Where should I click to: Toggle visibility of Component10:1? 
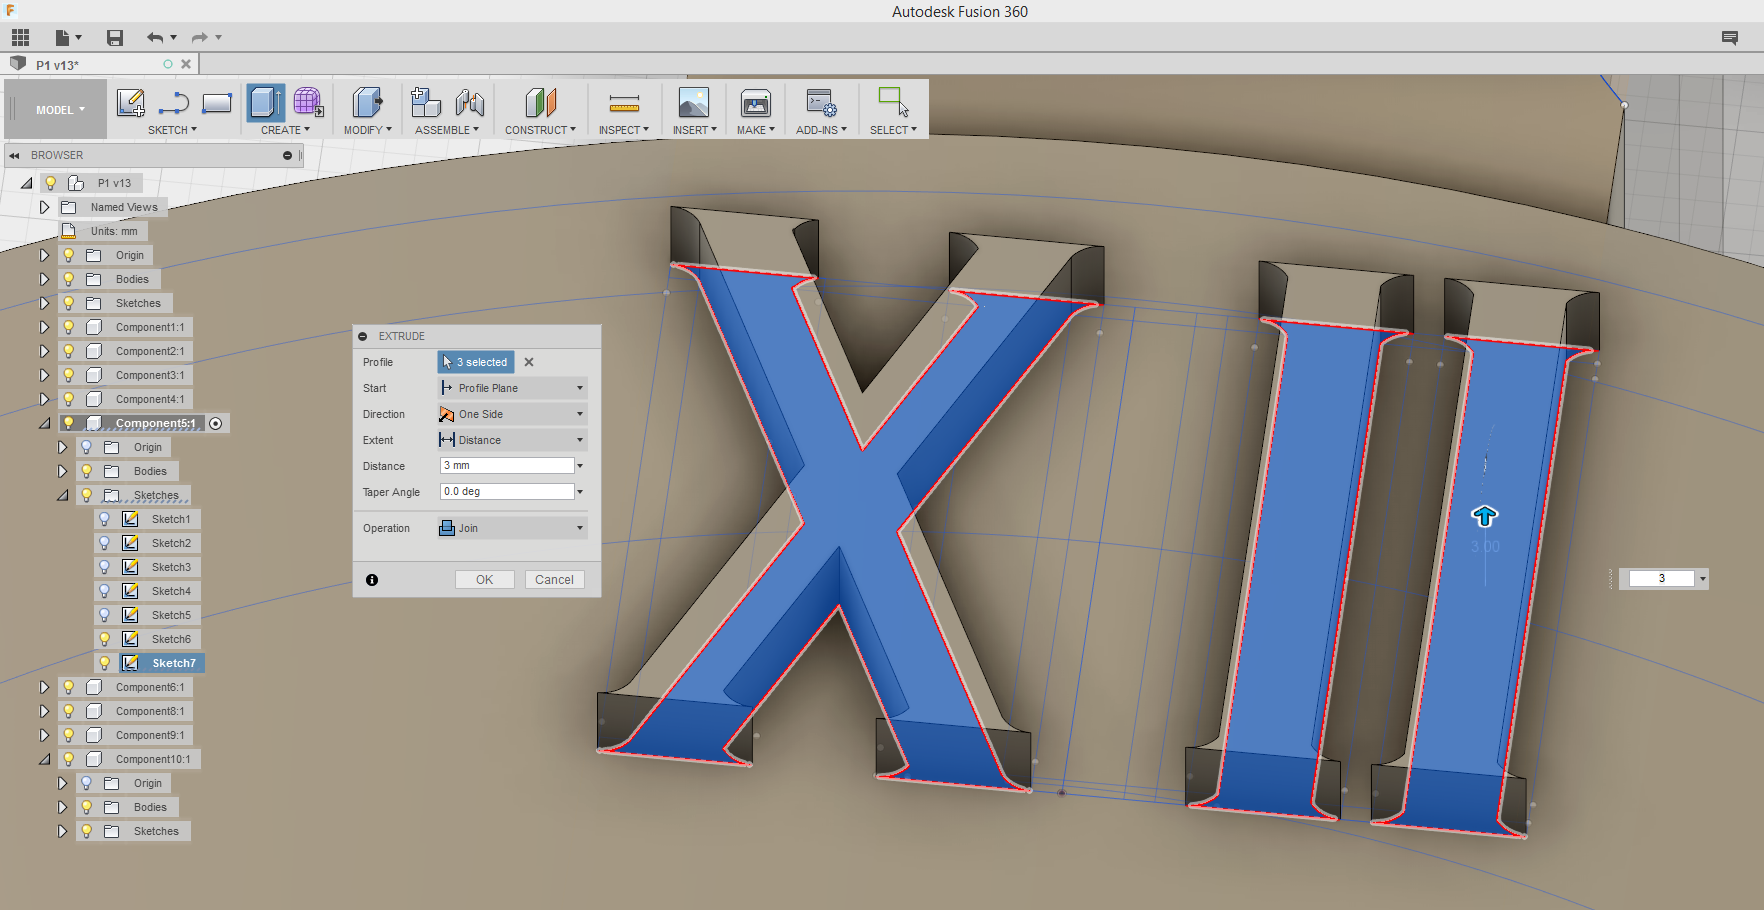tap(68, 759)
